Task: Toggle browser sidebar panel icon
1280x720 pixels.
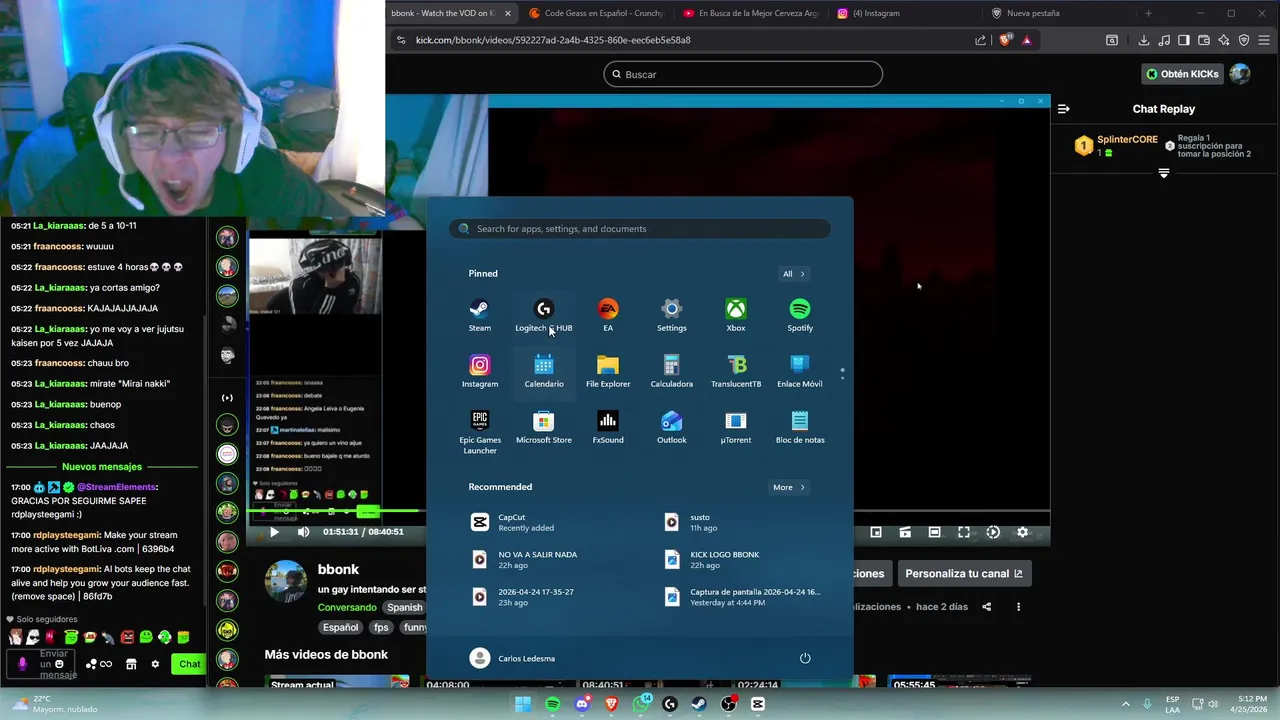Action: tap(1184, 40)
